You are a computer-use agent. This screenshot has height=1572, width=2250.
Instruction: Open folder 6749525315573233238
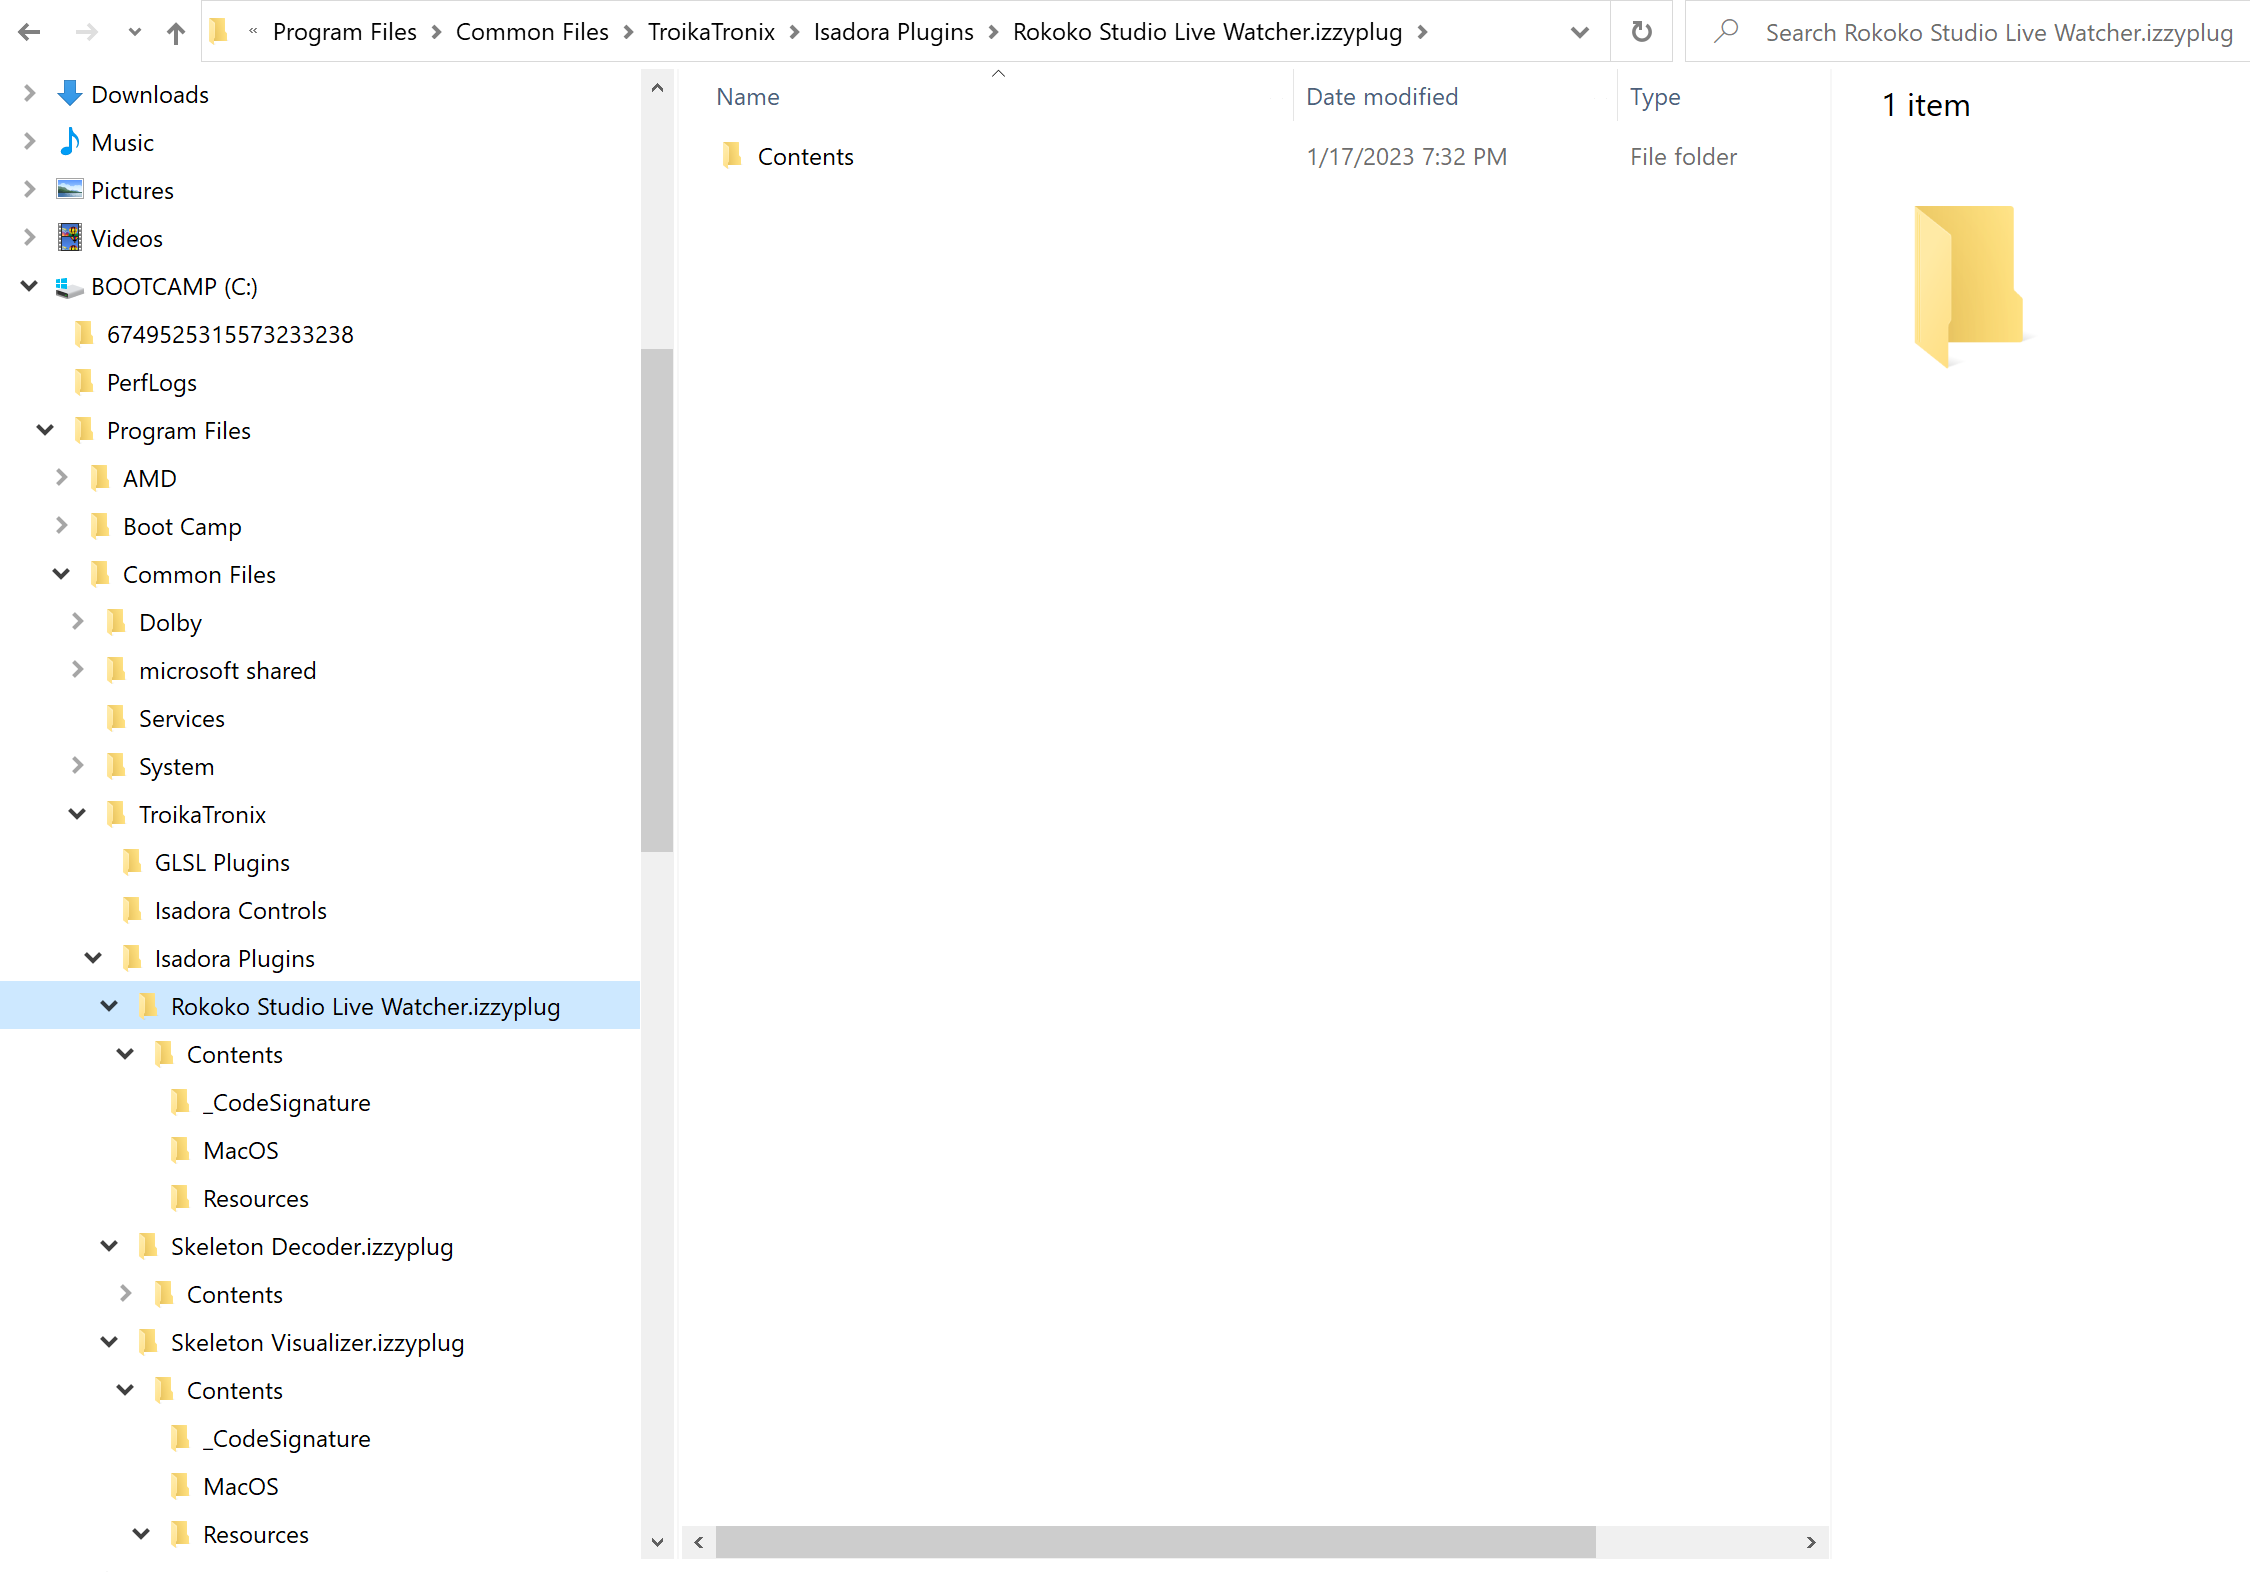230,334
